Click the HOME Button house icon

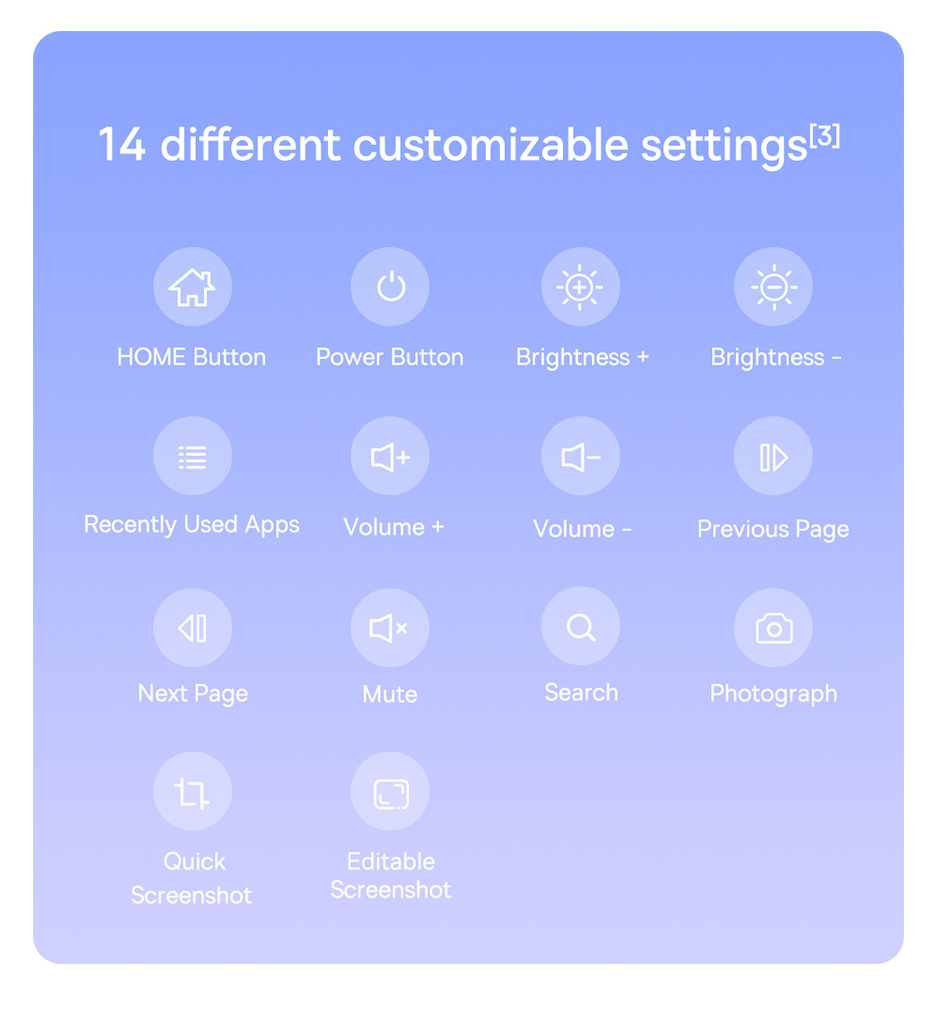click(x=192, y=286)
